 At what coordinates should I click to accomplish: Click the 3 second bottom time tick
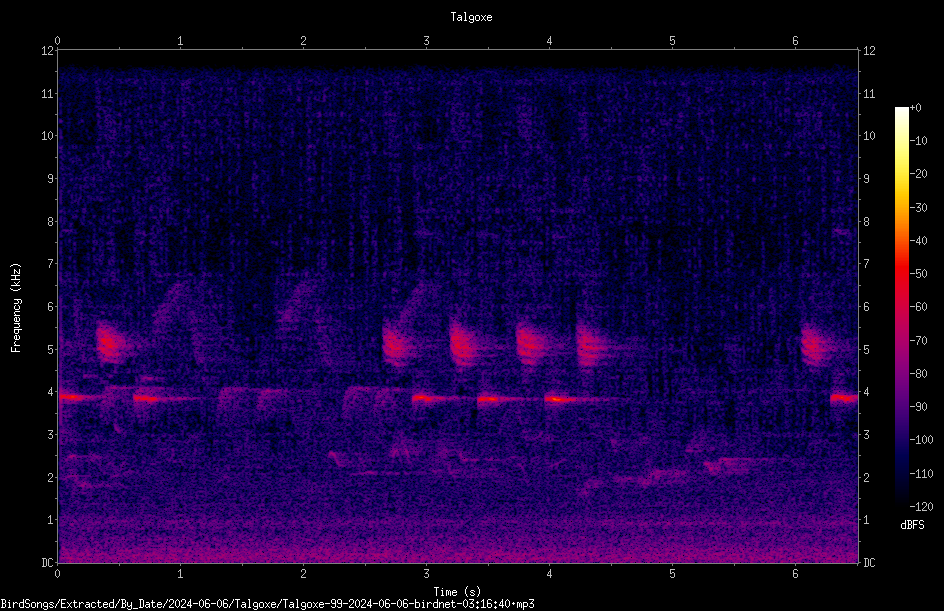tap(426, 574)
